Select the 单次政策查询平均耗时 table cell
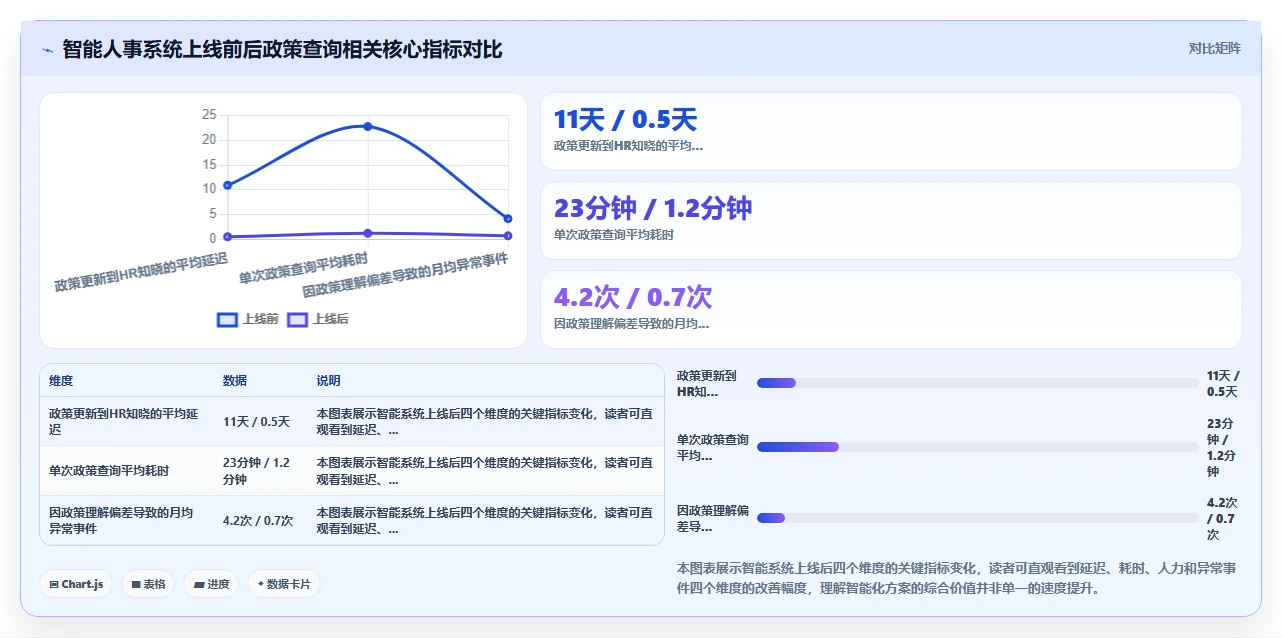This screenshot has width=1282, height=638. point(127,471)
